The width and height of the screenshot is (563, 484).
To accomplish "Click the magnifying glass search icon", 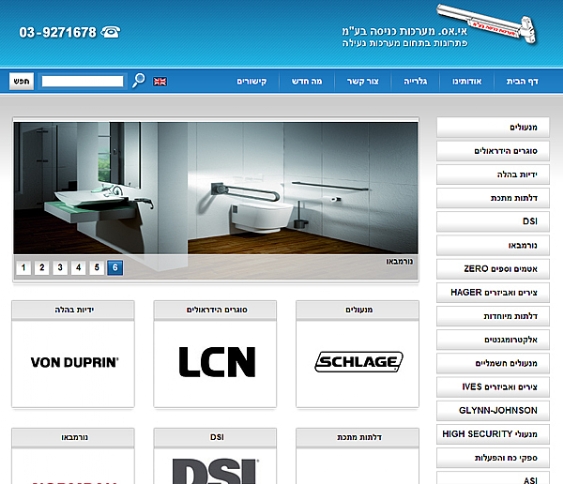I will (138, 80).
